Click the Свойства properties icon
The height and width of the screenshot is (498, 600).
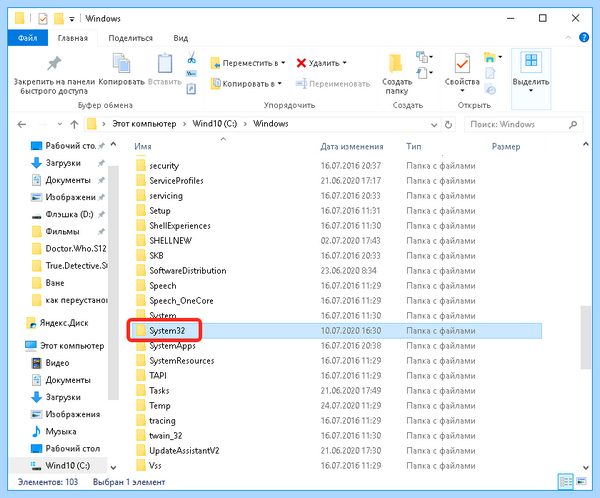[x=462, y=63]
